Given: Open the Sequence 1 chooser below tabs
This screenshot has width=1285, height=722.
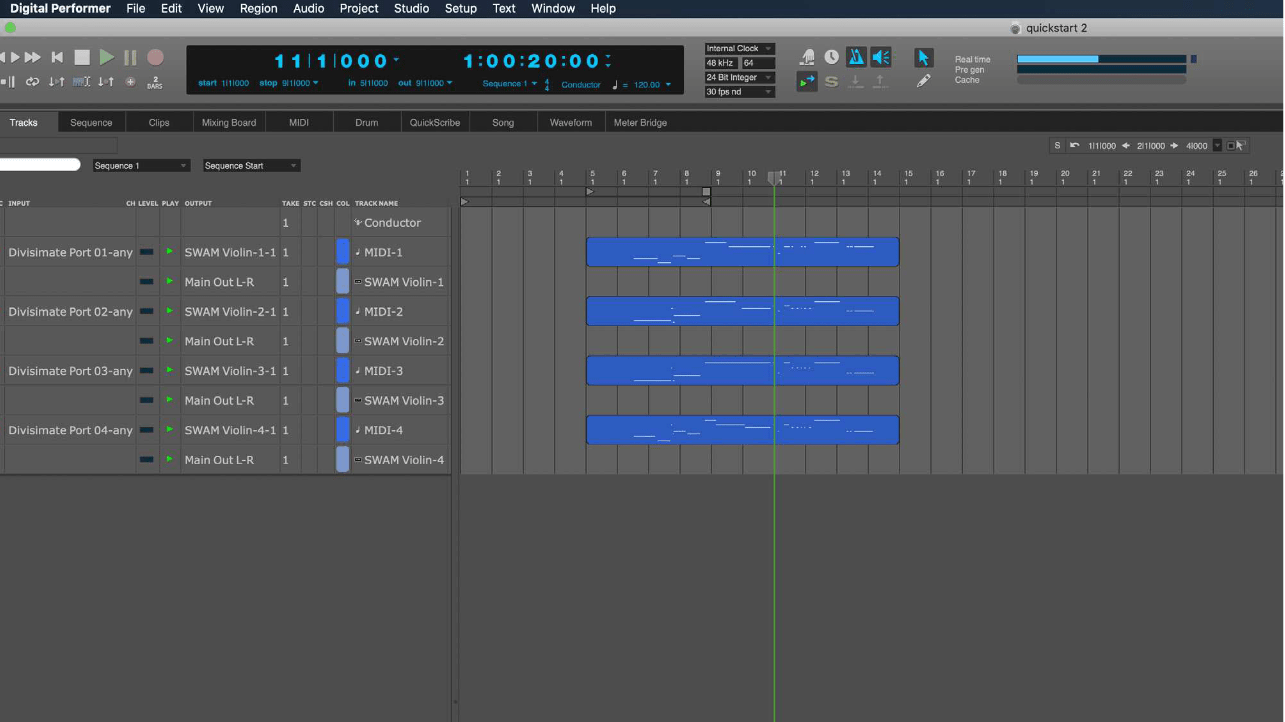Looking at the screenshot, I should click(x=141, y=166).
